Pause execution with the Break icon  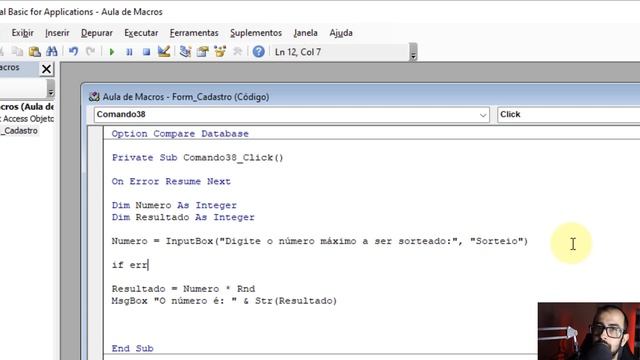(x=129, y=52)
